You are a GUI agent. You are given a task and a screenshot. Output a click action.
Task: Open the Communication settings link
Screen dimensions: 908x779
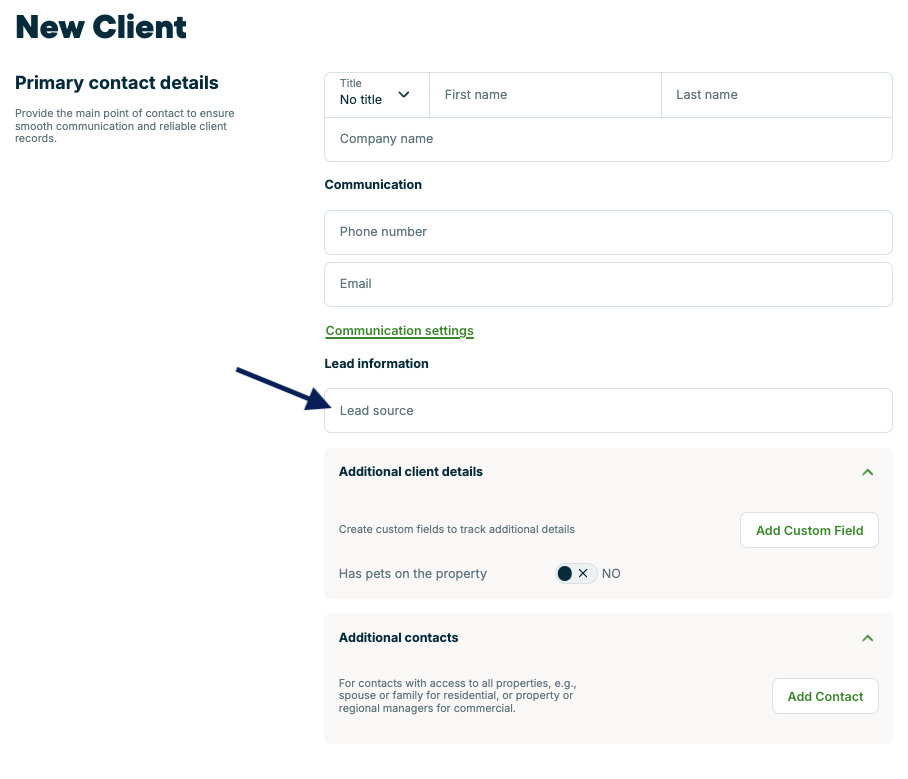(x=399, y=331)
